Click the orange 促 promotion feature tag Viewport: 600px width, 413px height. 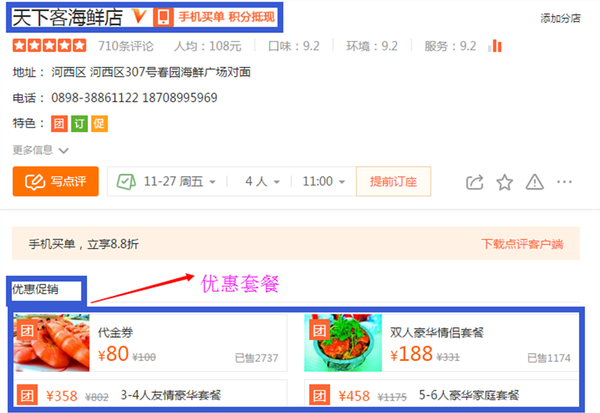99,124
